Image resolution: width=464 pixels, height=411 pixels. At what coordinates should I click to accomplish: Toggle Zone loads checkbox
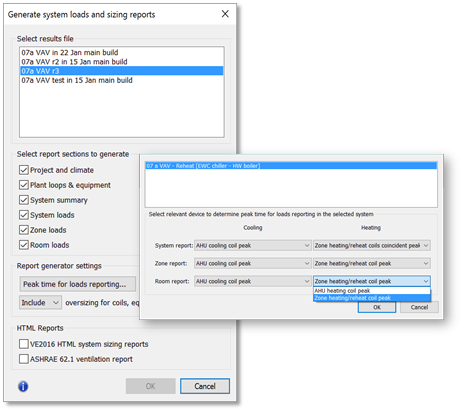[24, 230]
